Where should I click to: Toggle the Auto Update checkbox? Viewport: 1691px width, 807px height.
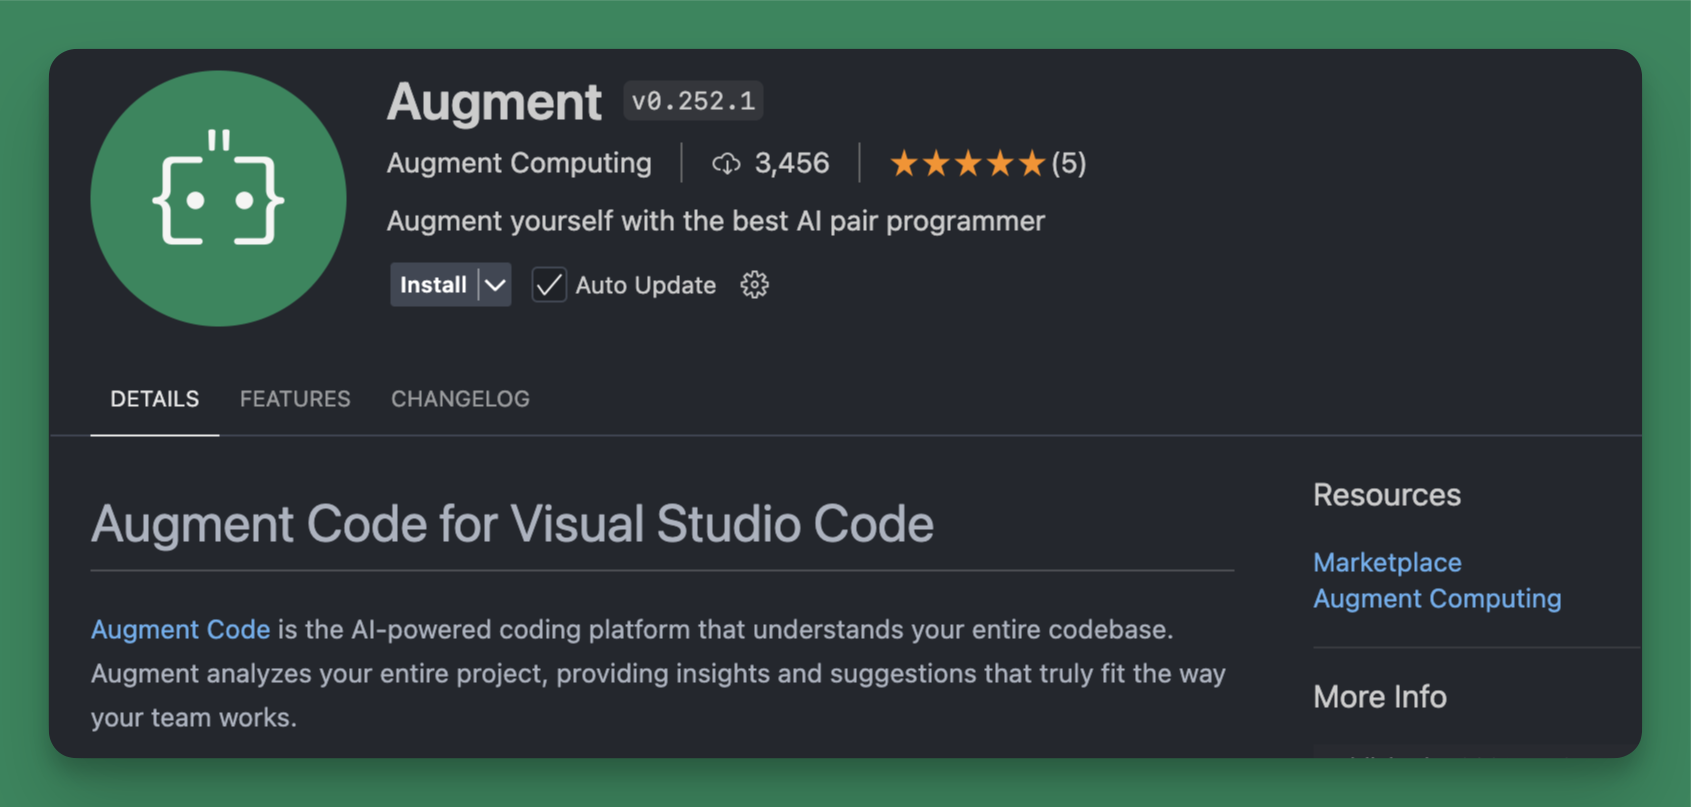pyautogui.click(x=548, y=285)
